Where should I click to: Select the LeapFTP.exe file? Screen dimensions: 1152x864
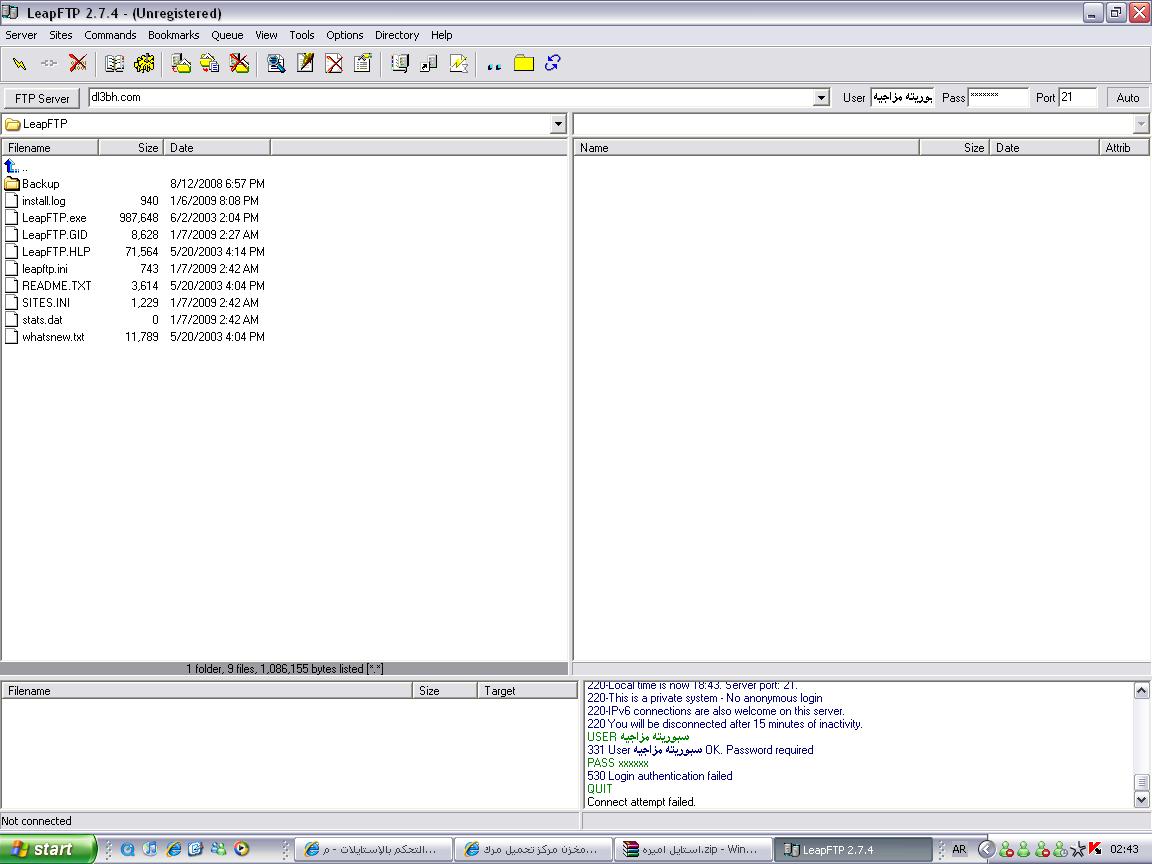54,217
